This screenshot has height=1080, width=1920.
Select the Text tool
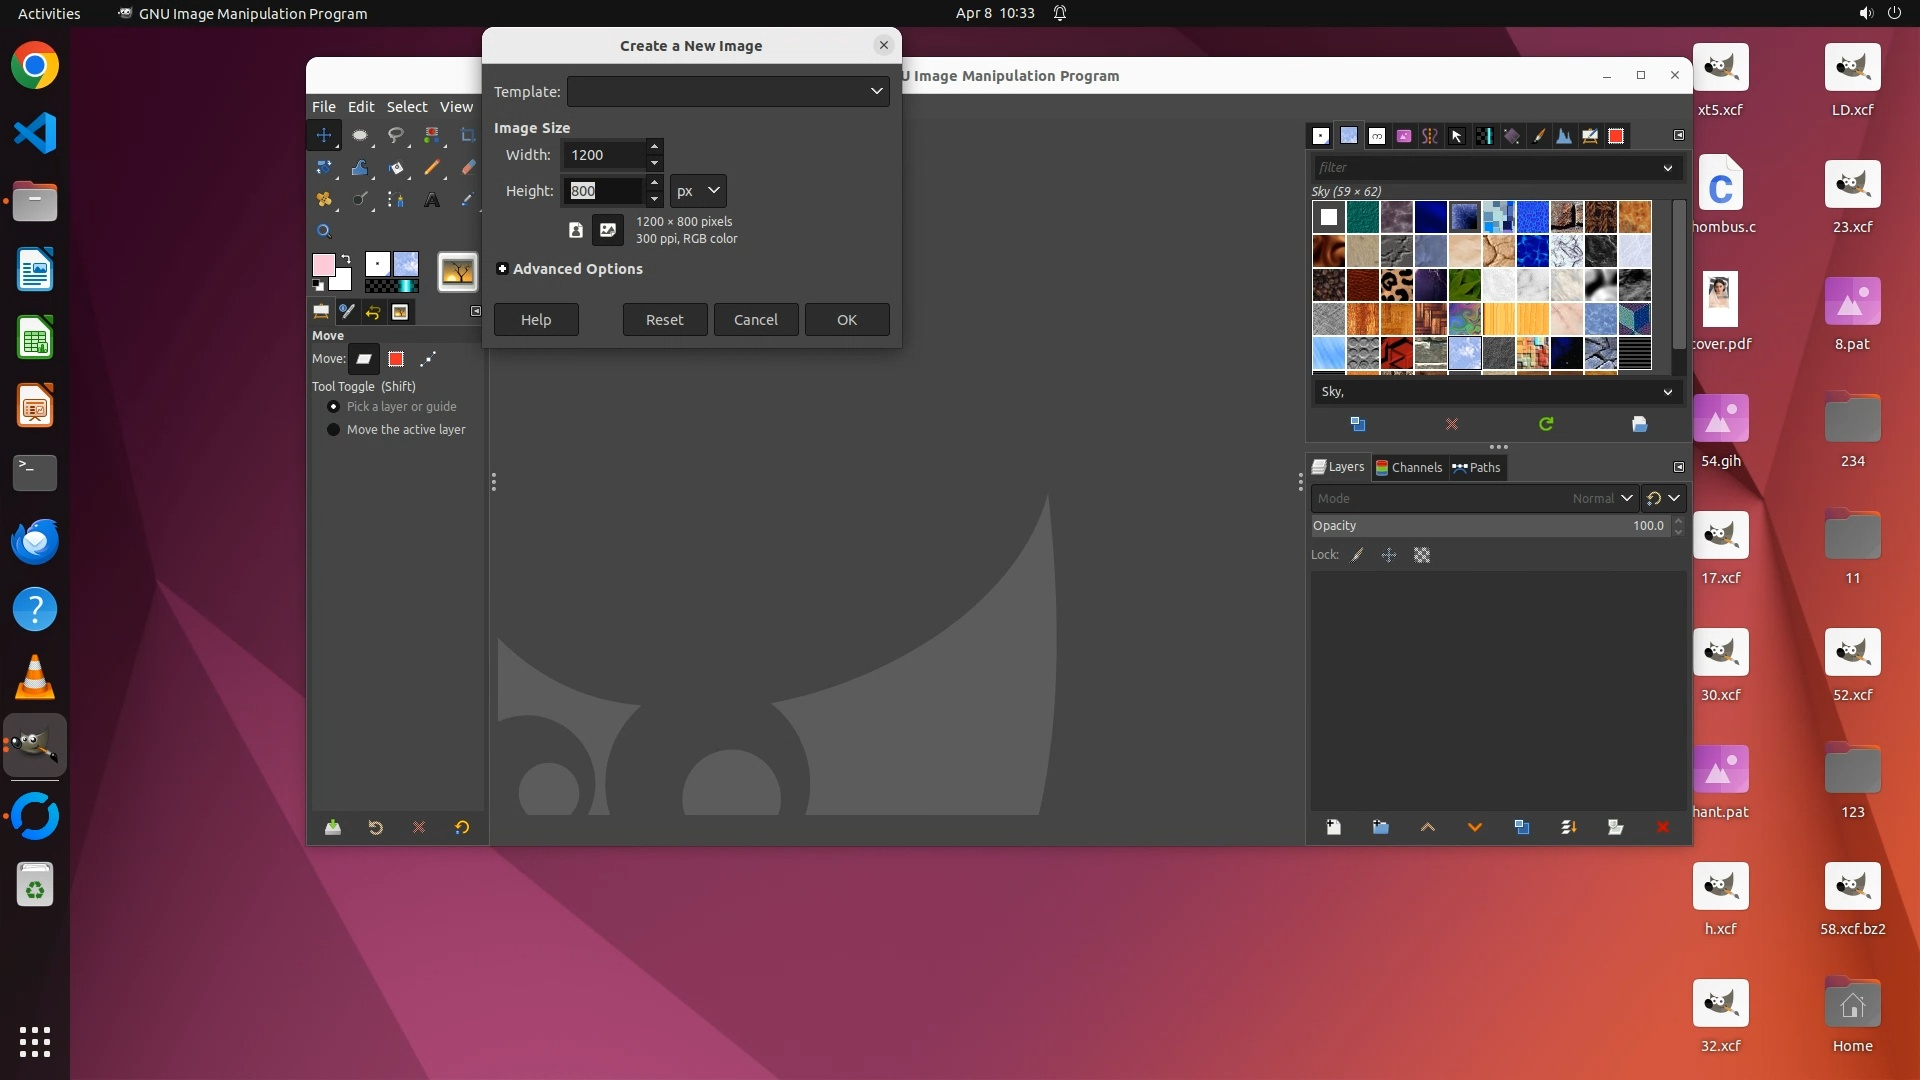point(432,200)
